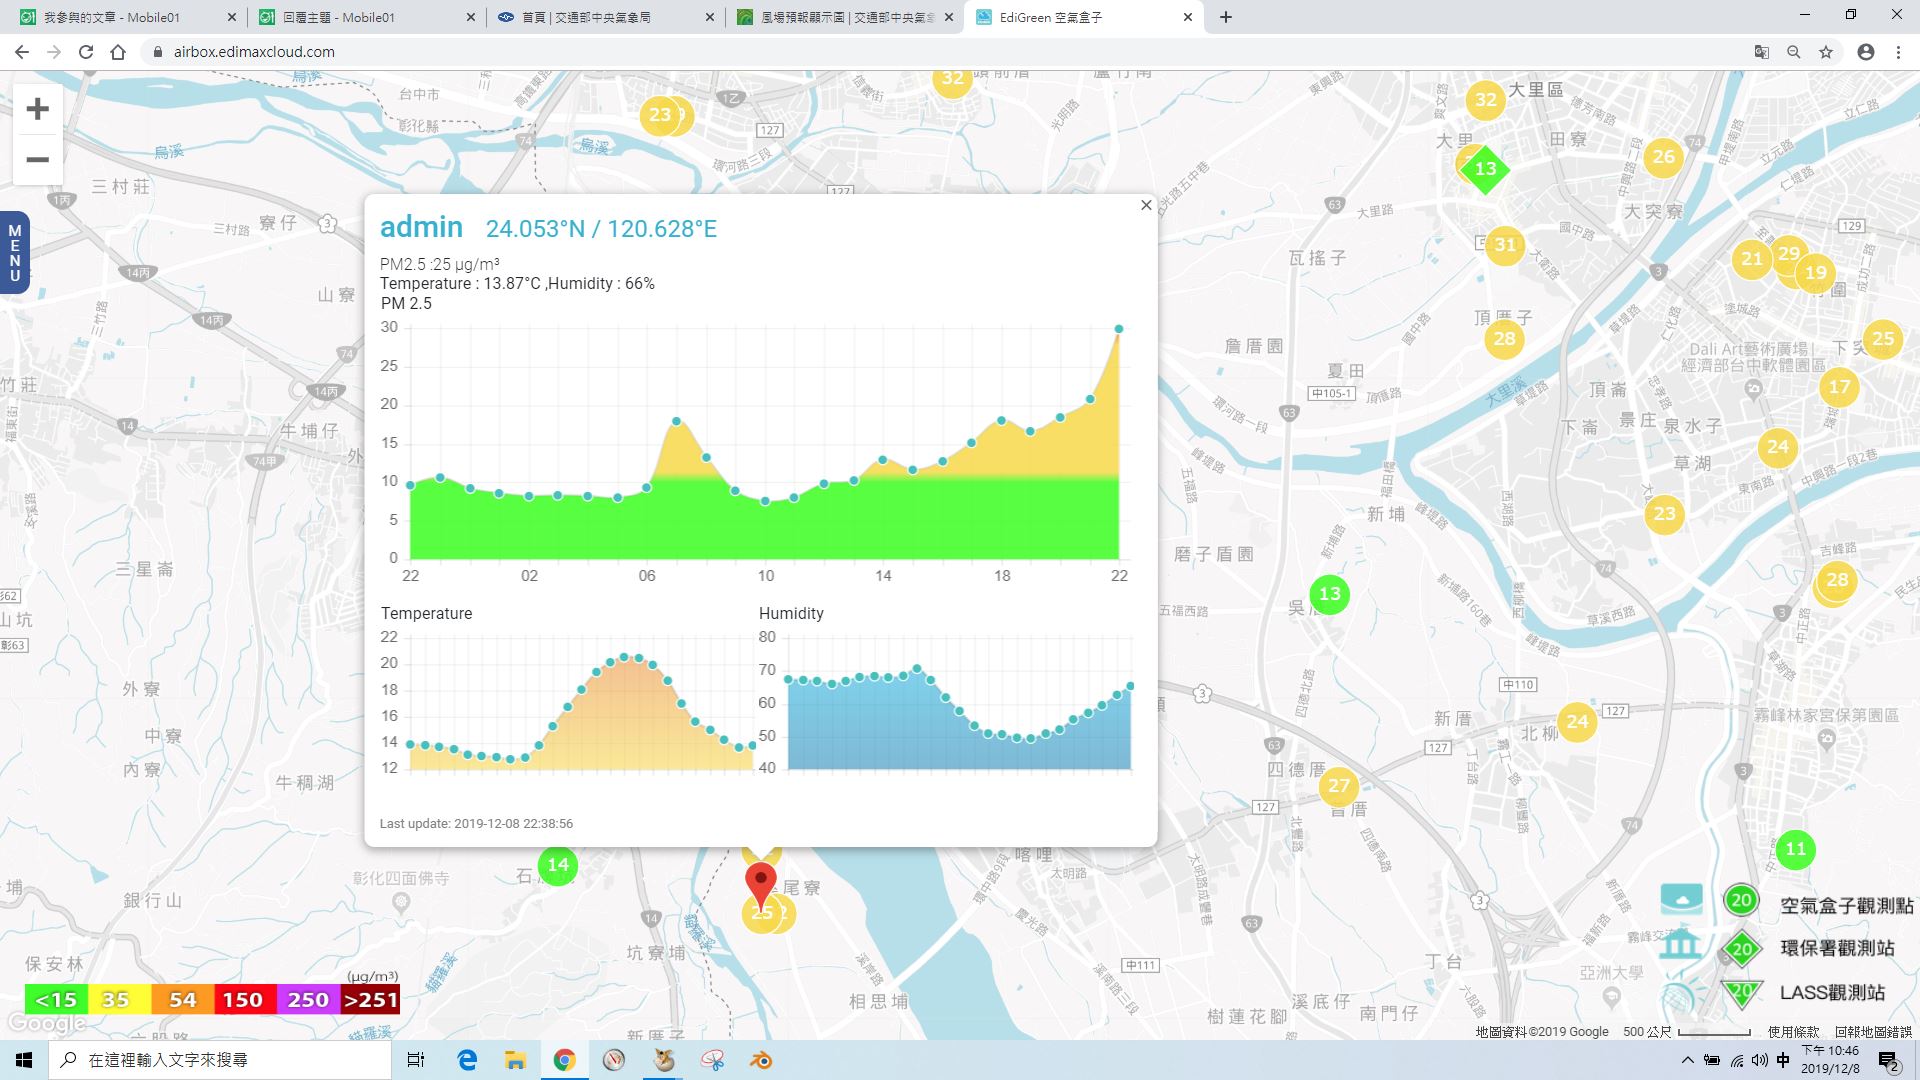Select yellow marker 26 near 田寮
This screenshot has height=1080, width=1920.
pyautogui.click(x=1663, y=157)
